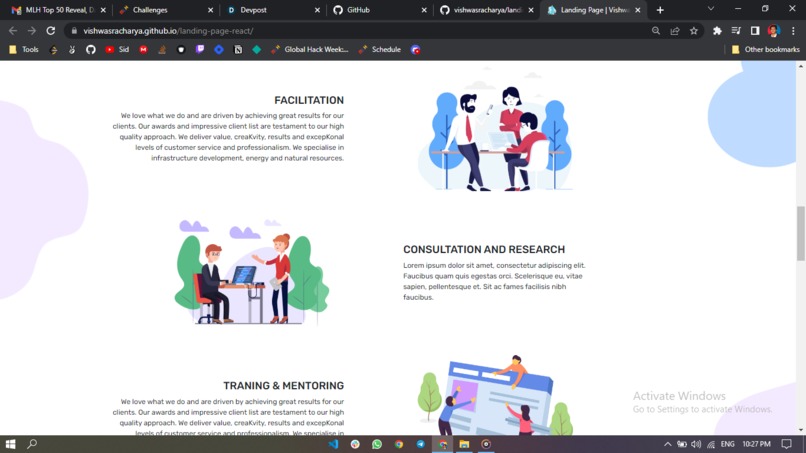Show the Chrome side panel
Viewport: 806px width, 453px height.
(755, 31)
